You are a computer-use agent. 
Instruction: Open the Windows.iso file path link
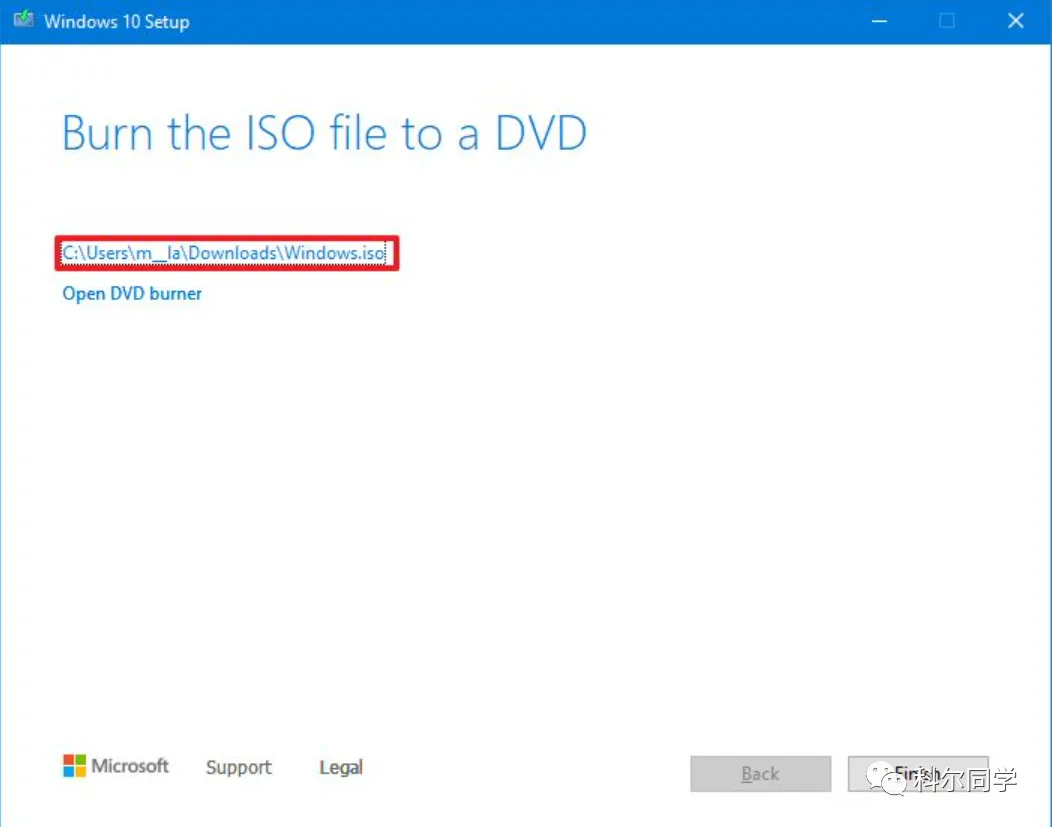(223, 253)
